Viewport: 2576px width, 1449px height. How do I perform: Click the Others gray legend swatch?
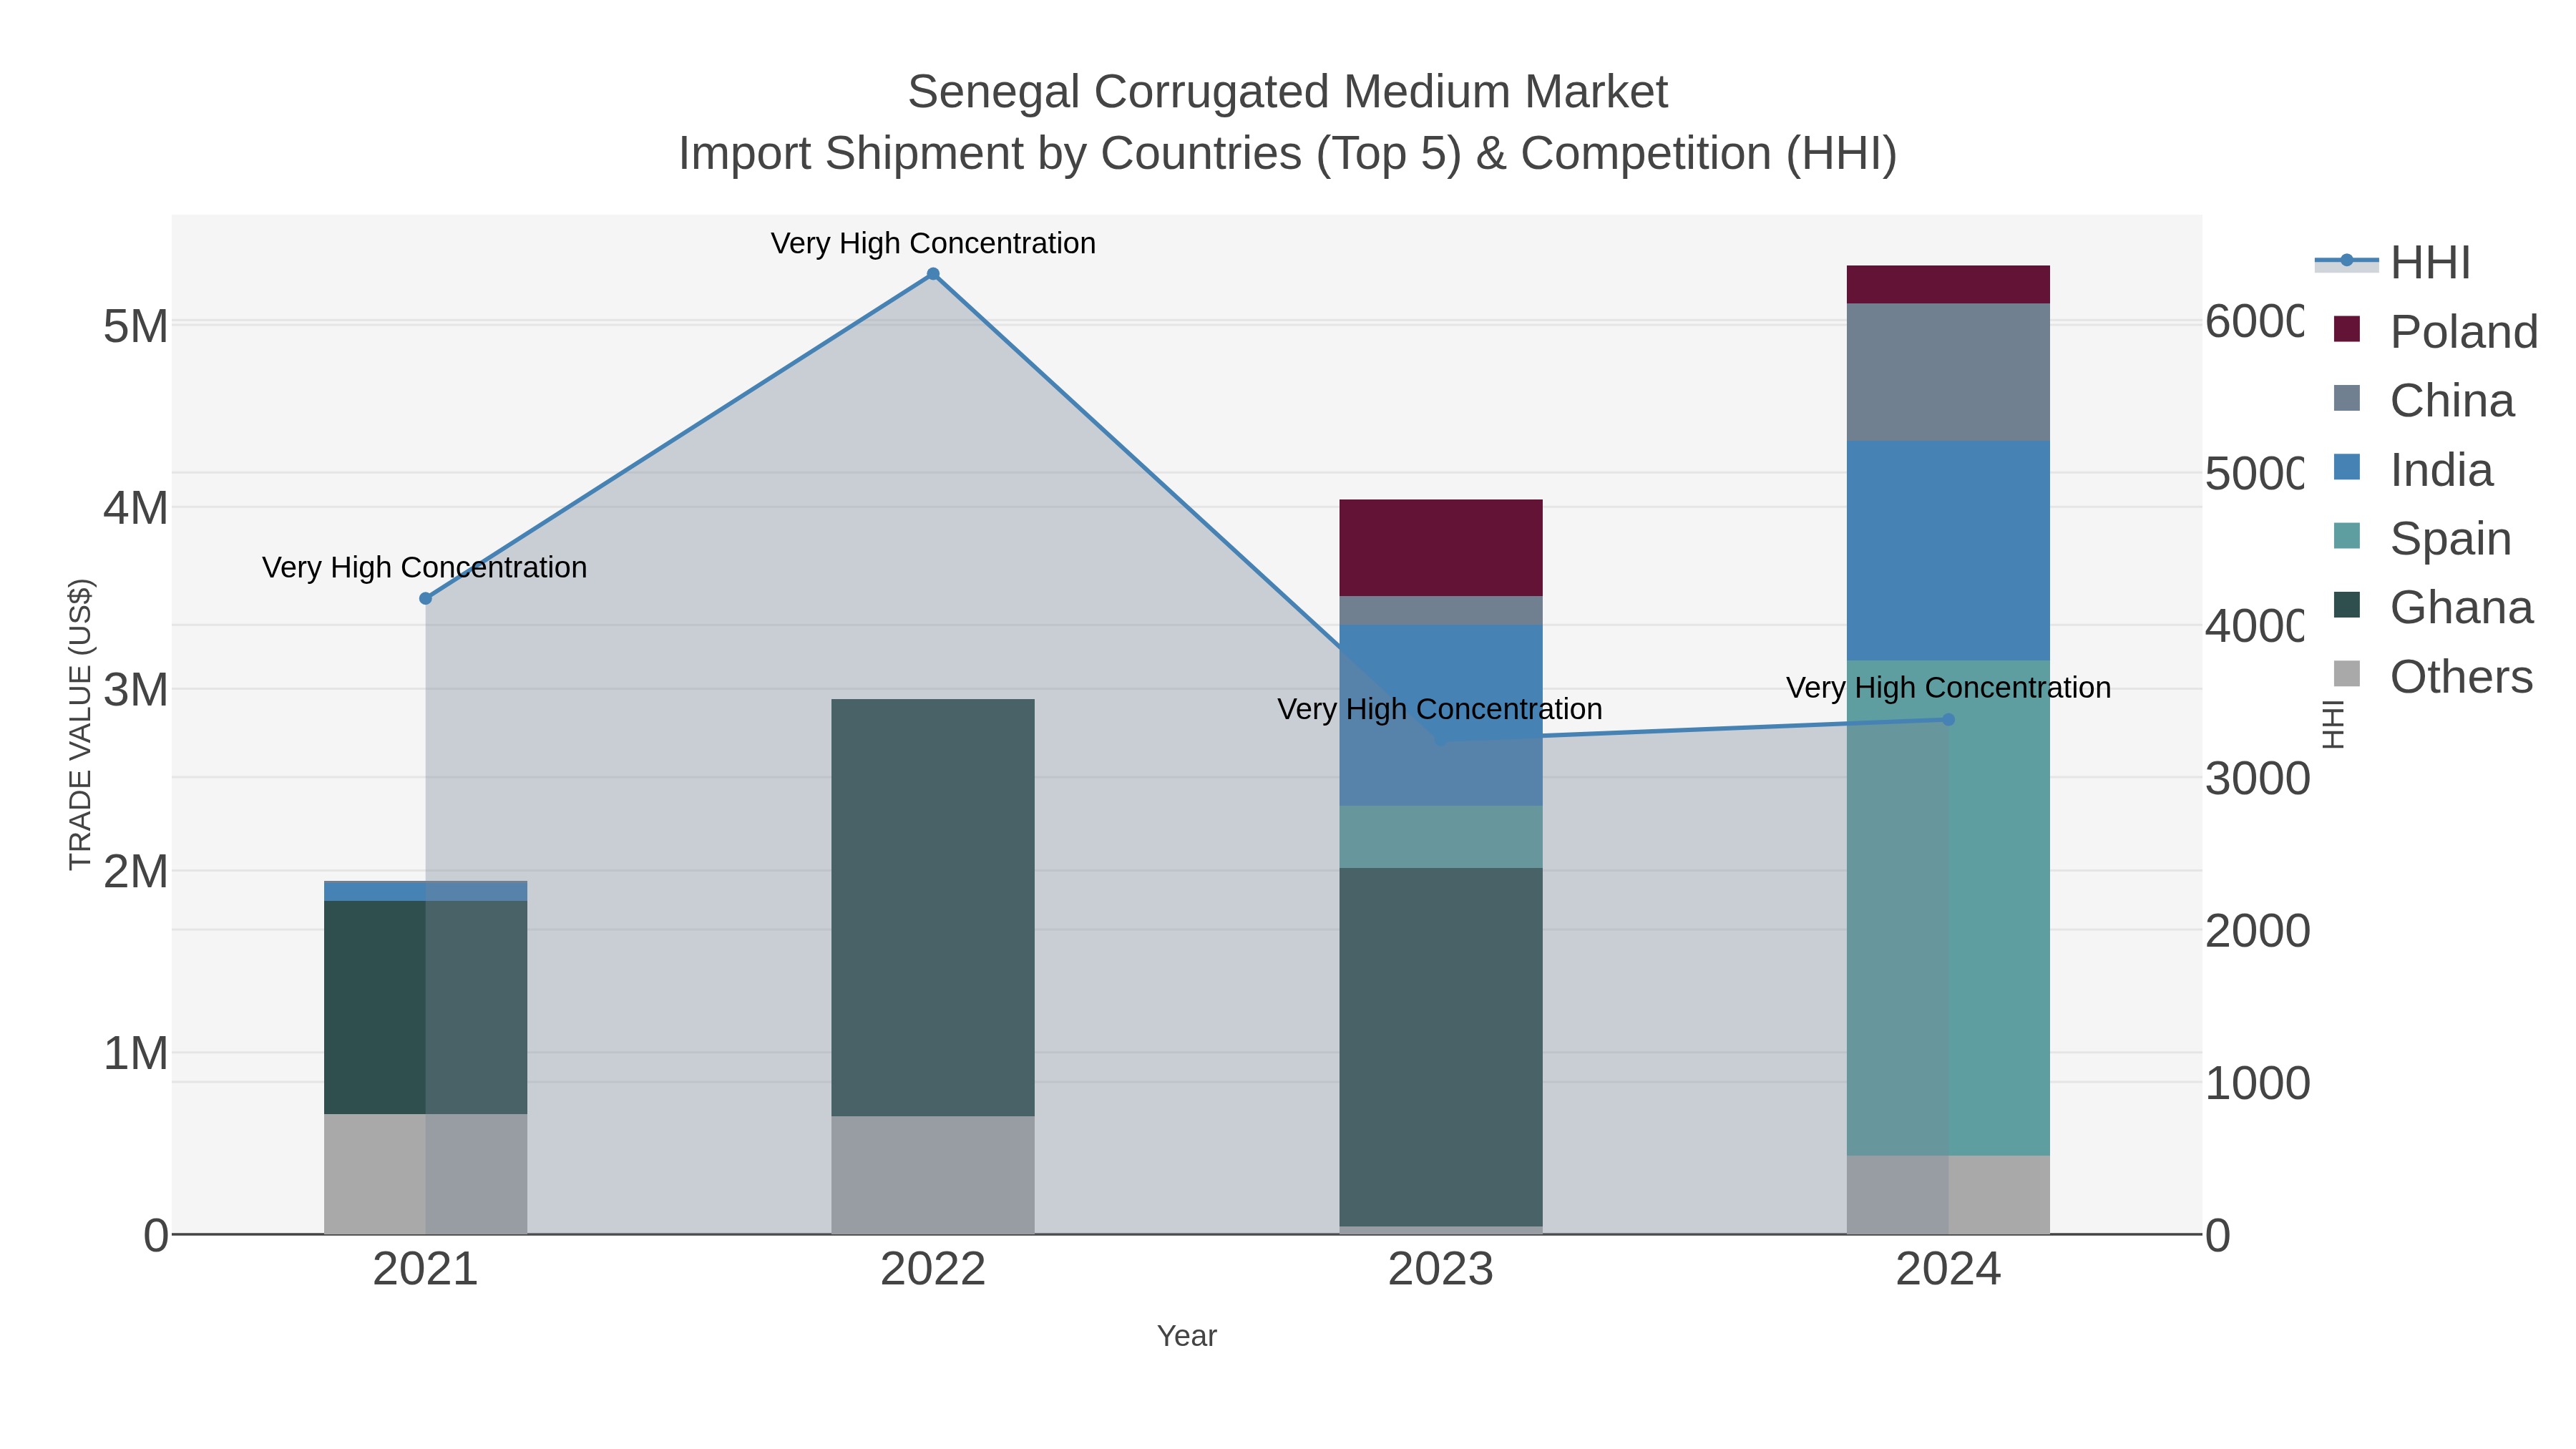coord(2346,674)
